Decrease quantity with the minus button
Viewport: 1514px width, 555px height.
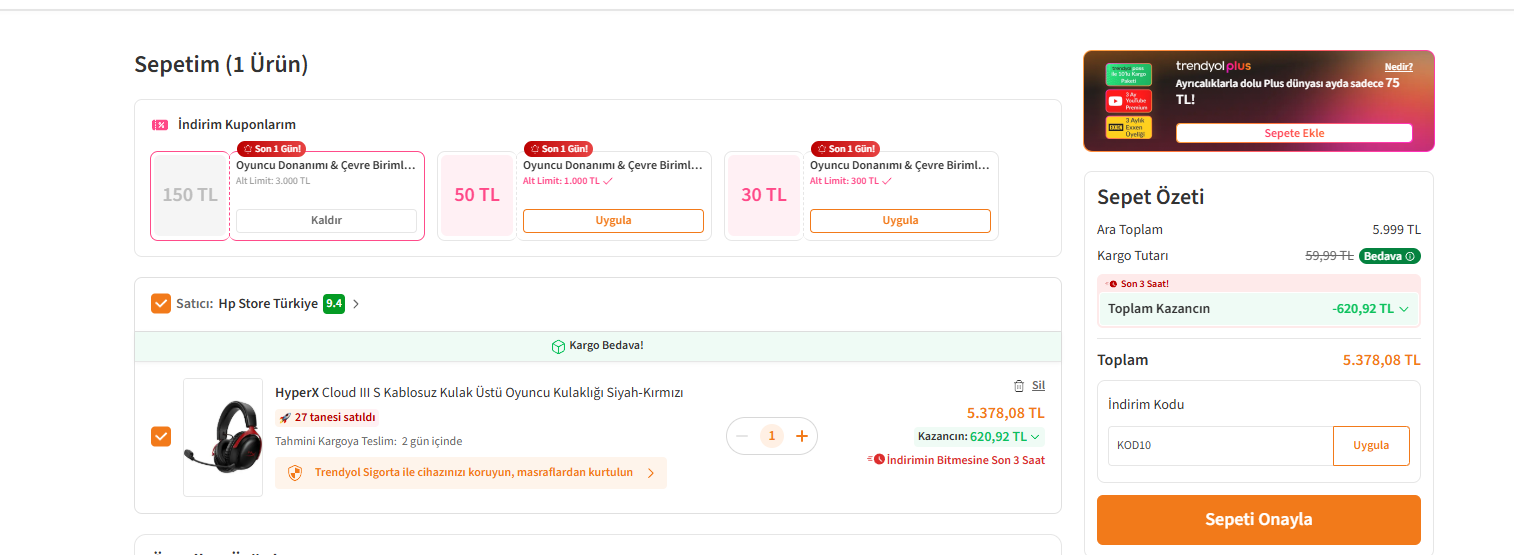[x=742, y=436]
